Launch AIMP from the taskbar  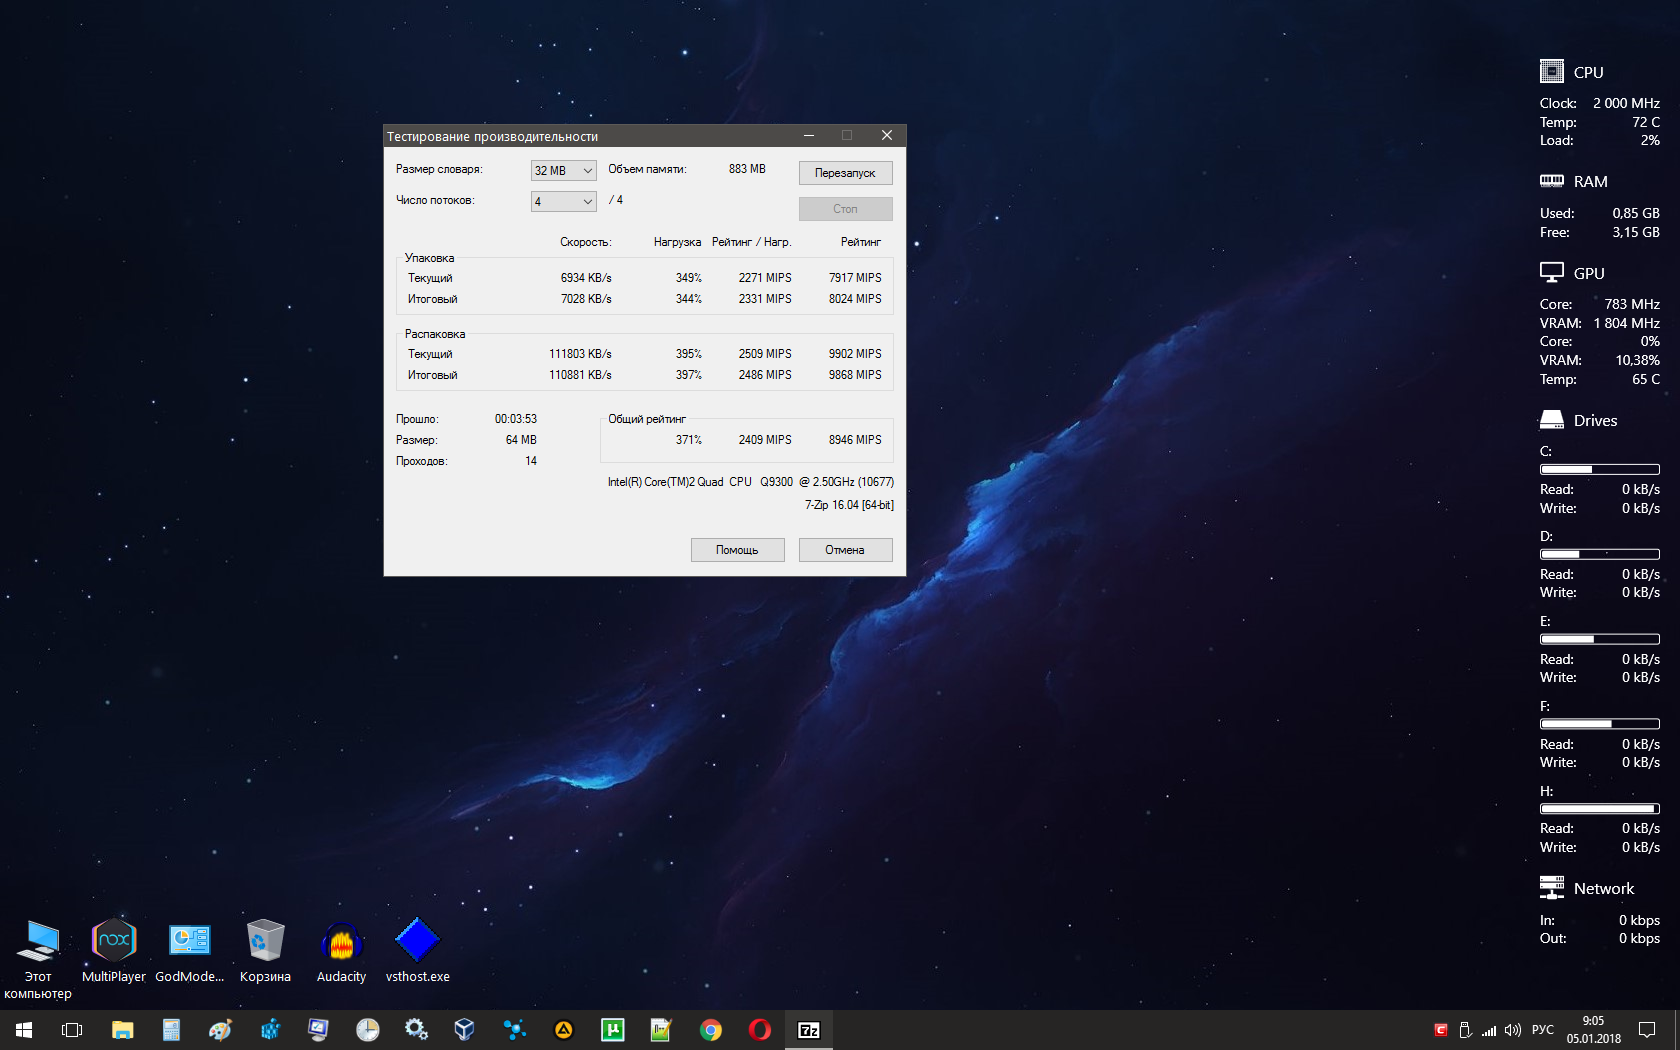[x=563, y=1030]
